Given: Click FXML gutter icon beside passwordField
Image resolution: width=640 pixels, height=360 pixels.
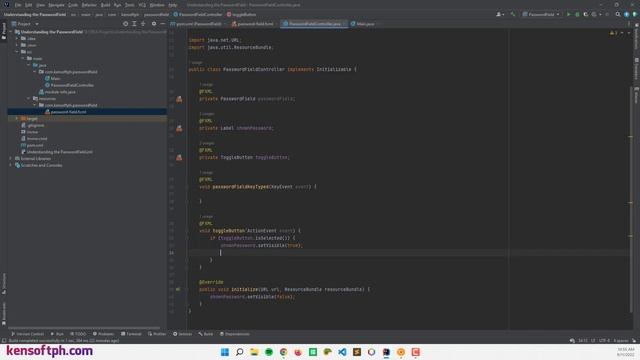Looking at the screenshot, I should tap(179, 99).
